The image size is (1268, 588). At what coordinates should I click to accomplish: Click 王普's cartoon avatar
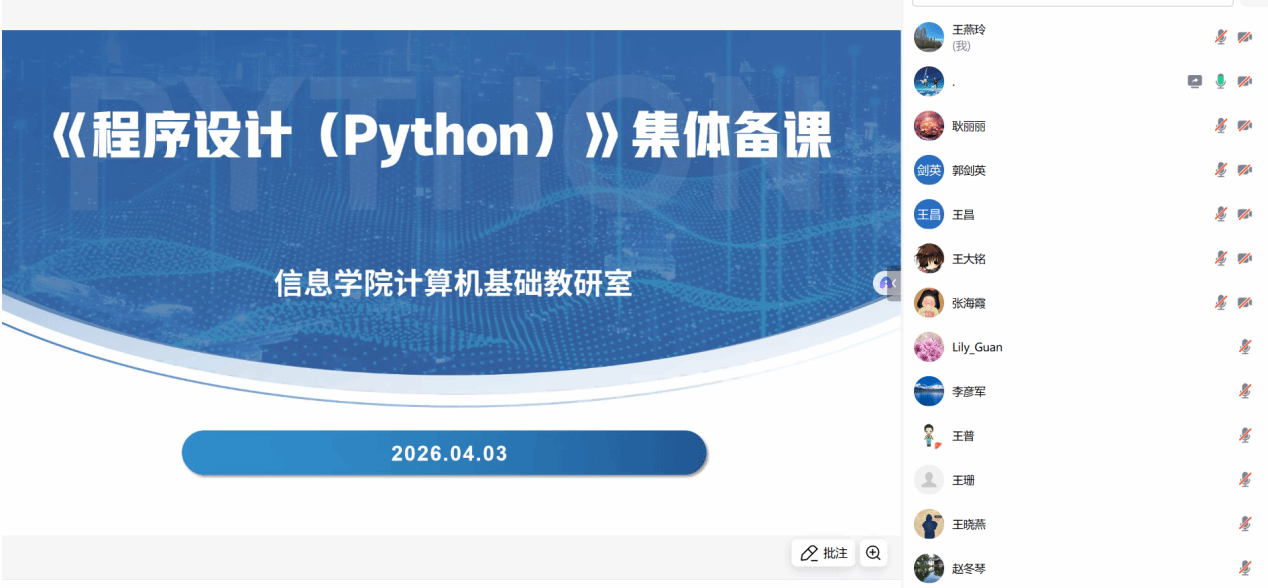coord(929,436)
